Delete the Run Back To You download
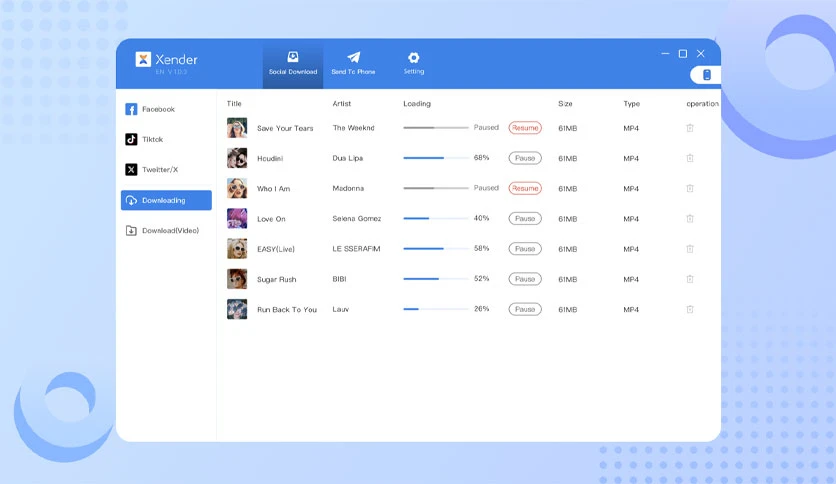The width and height of the screenshot is (836, 484). point(689,309)
